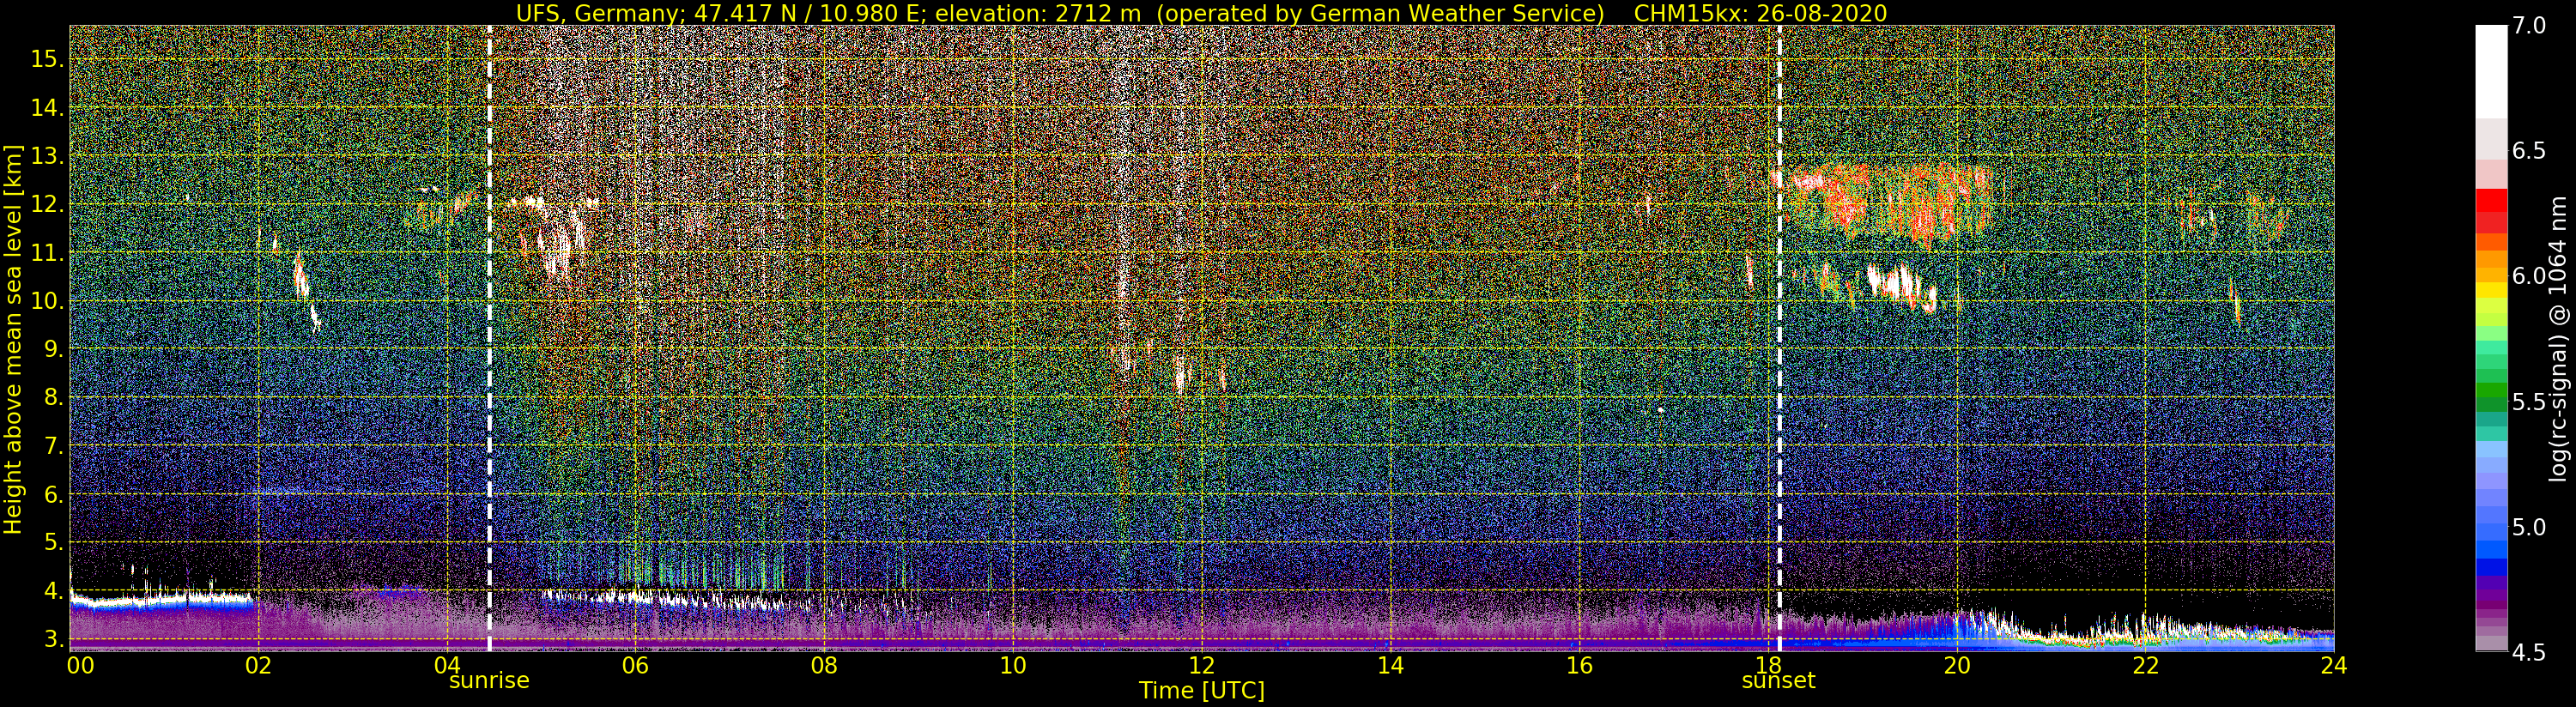Image resolution: width=2576 pixels, height=707 pixels.
Task: Click the '14.' tick on the height axis
Action: tap(47, 108)
